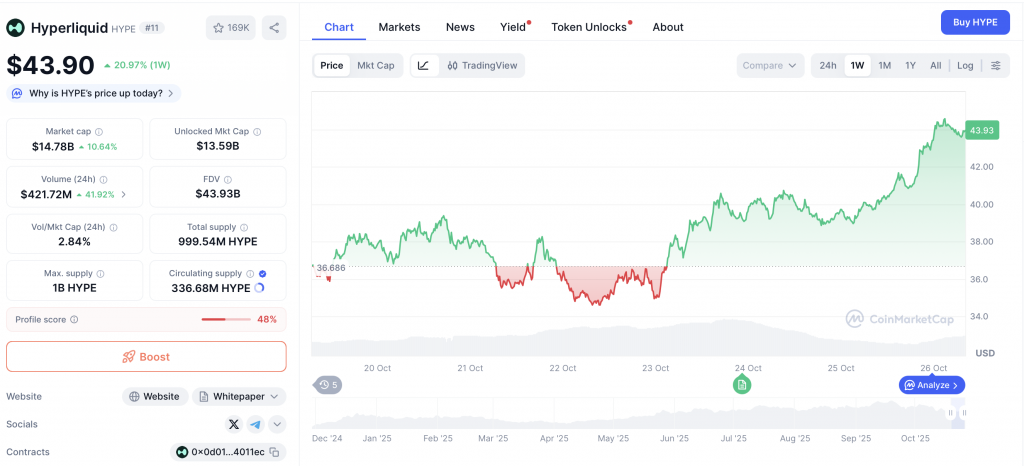Open the Telegram social link
Image resolution: width=1024 pixels, height=466 pixels.
pyautogui.click(x=255, y=424)
